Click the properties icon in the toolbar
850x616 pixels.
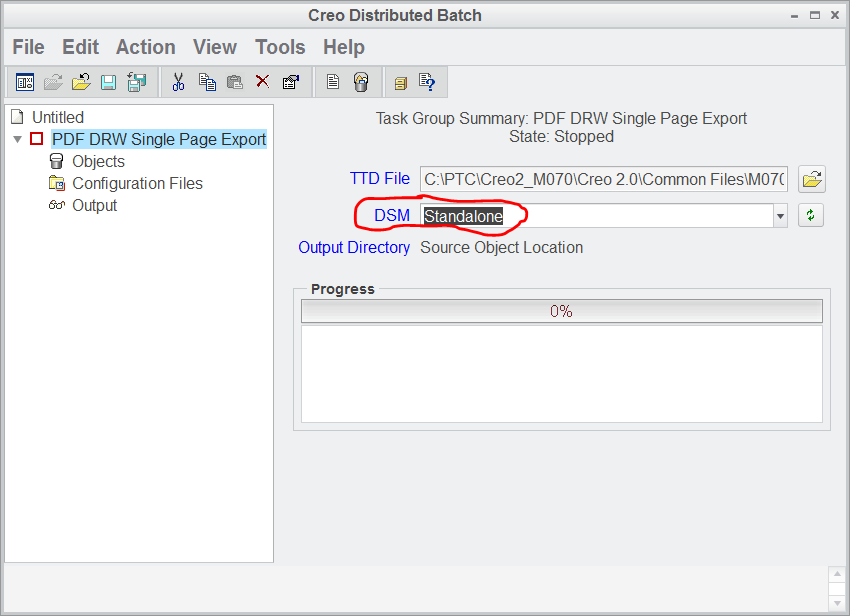pyautogui.click(x=291, y=82)
